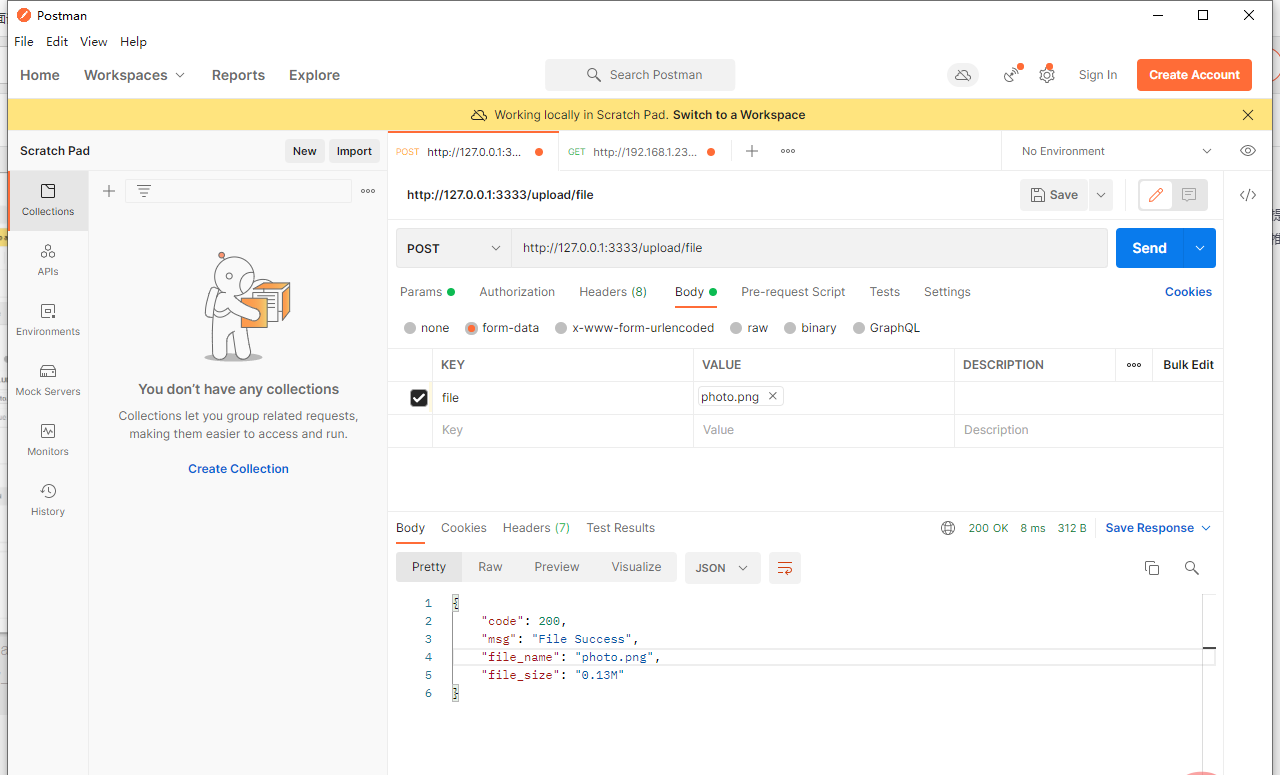The image size is (1280, 775).
Task: Select the binary body type
Action: tap(810, 328)
